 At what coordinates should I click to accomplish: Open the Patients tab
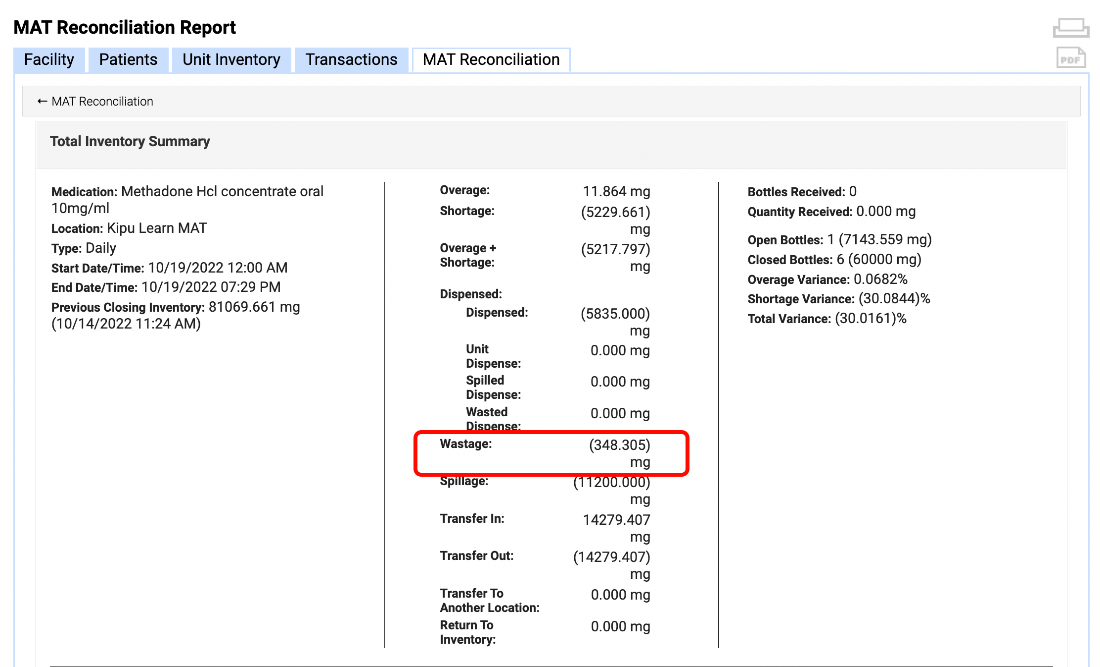click(x=128, y=60)
